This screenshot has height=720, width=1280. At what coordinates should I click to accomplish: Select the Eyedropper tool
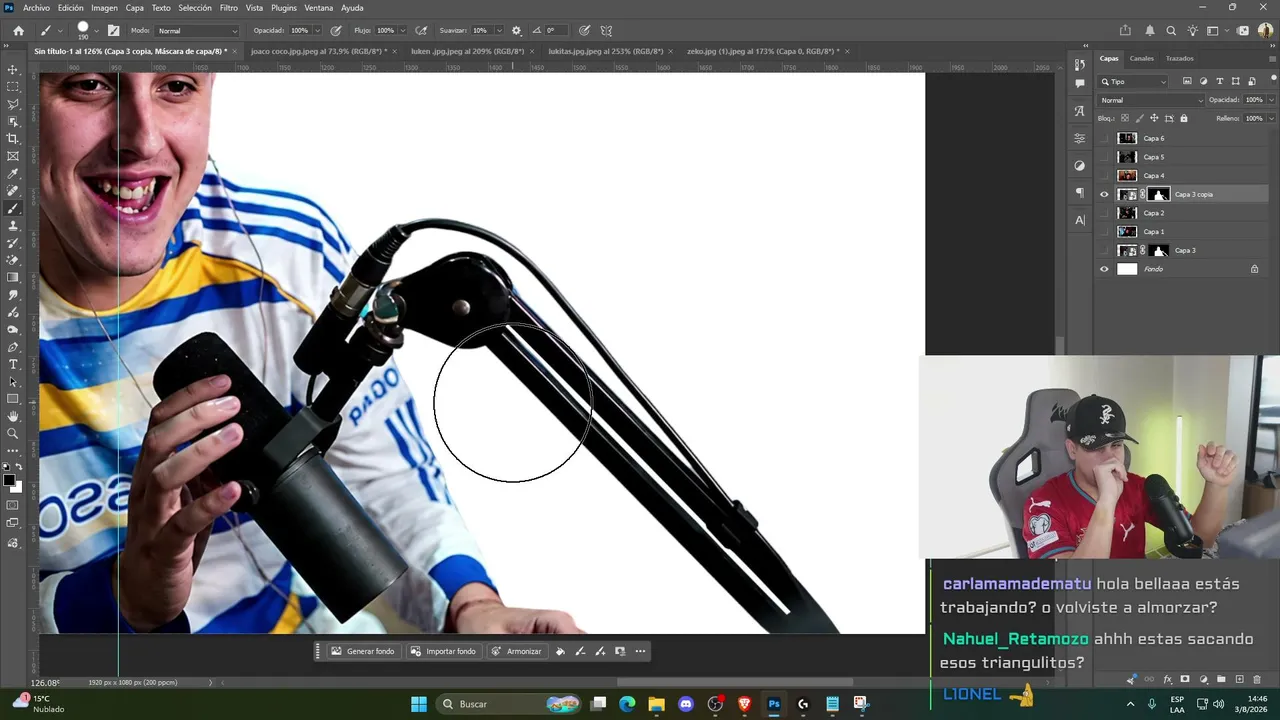point(13,174)
